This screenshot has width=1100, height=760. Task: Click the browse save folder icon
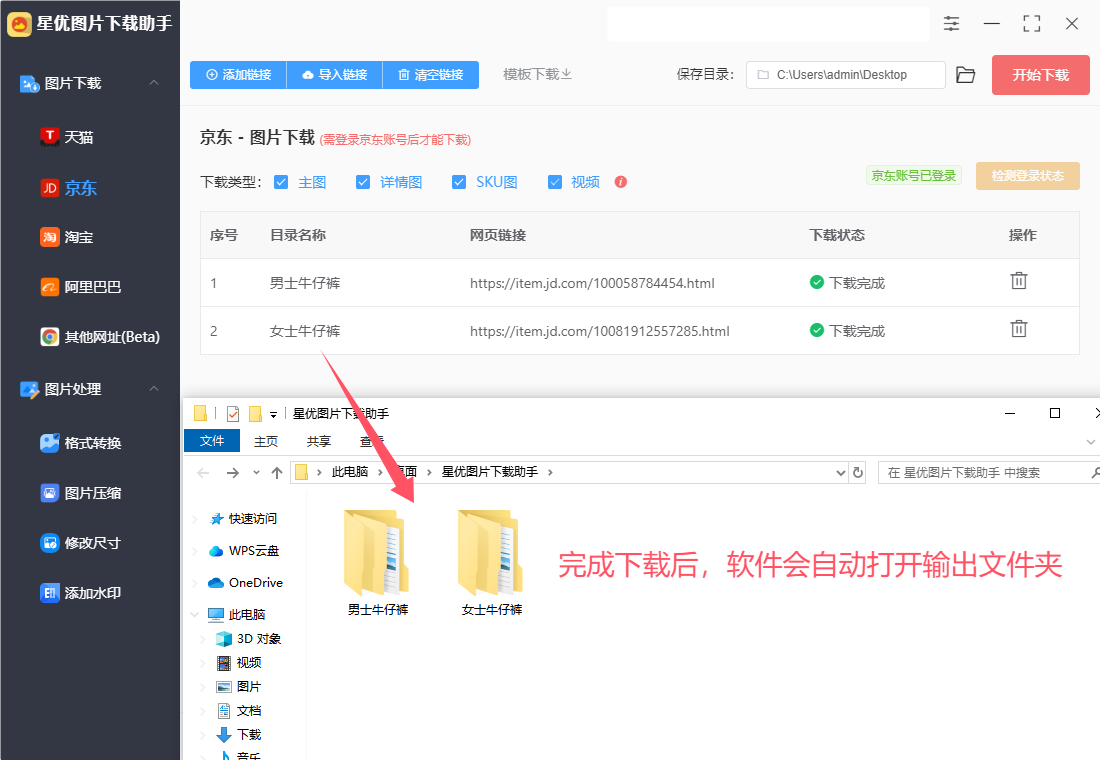pyautogui.click(x=966, y=74)
